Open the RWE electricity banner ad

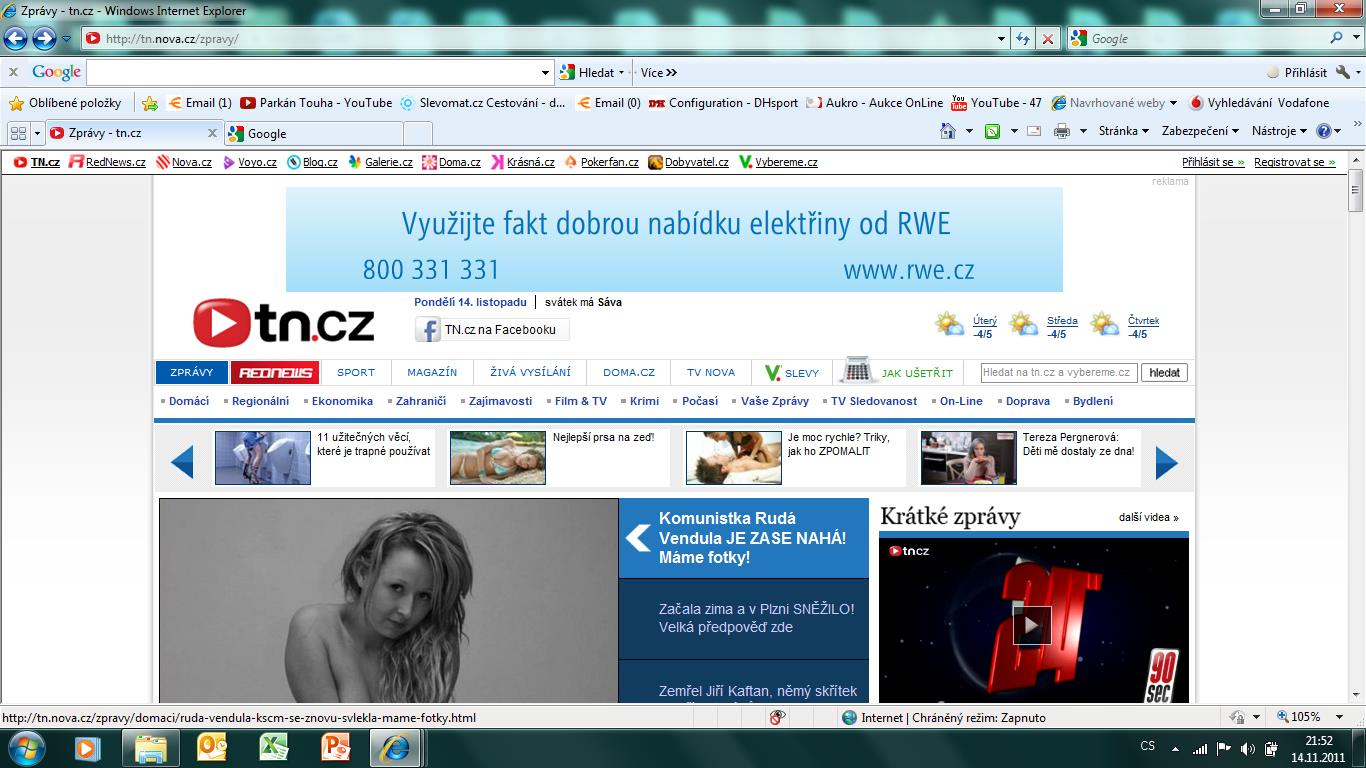point(674,240)
